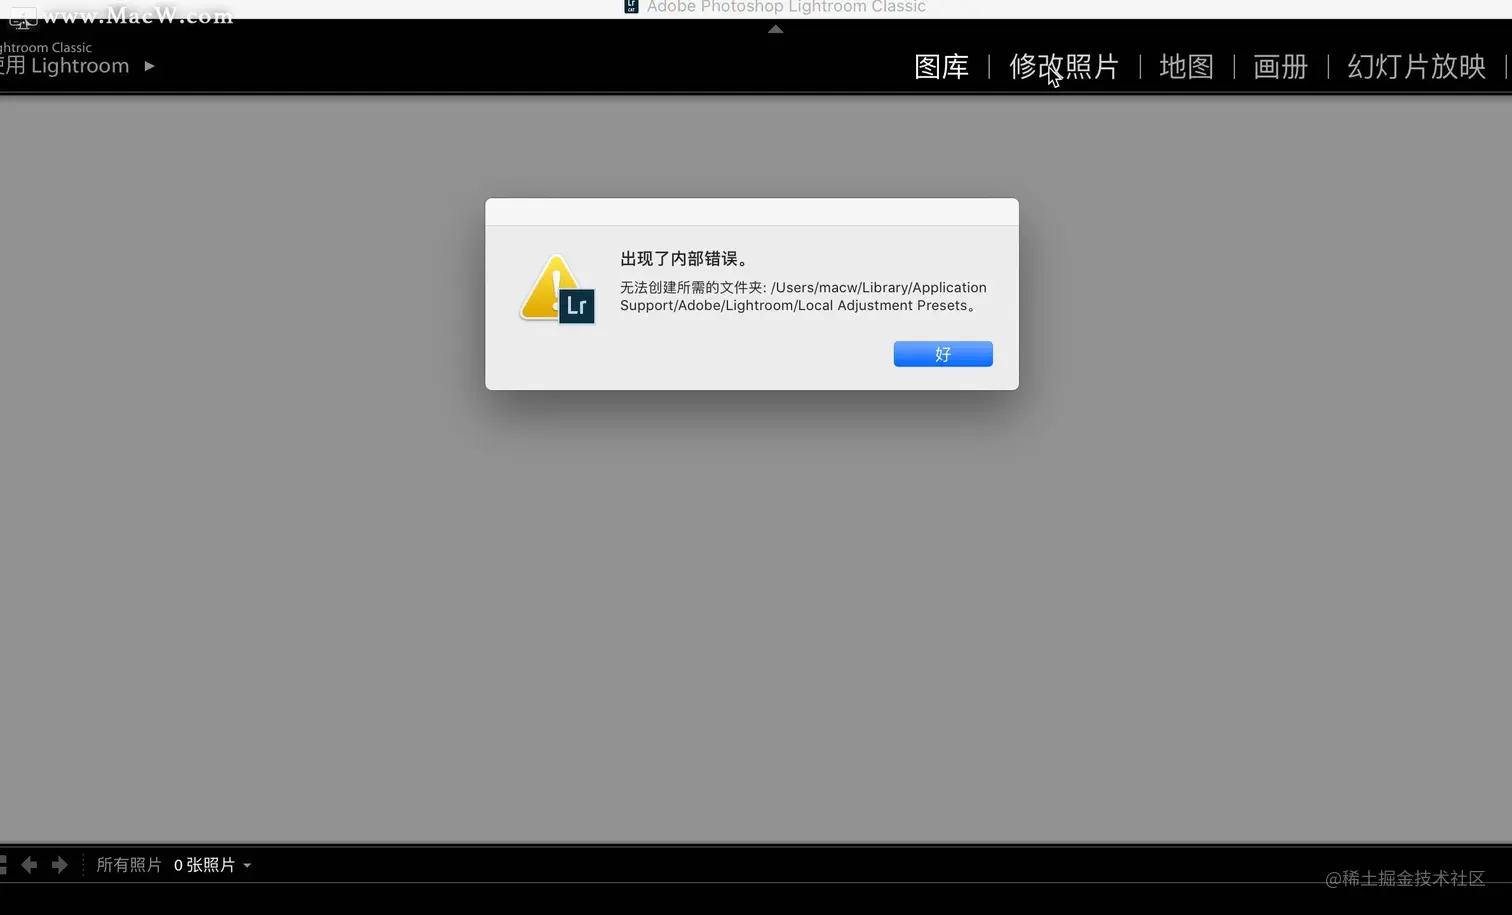
Task: Click the Lightroom warning icon in dialog
Action: point(558,290)
